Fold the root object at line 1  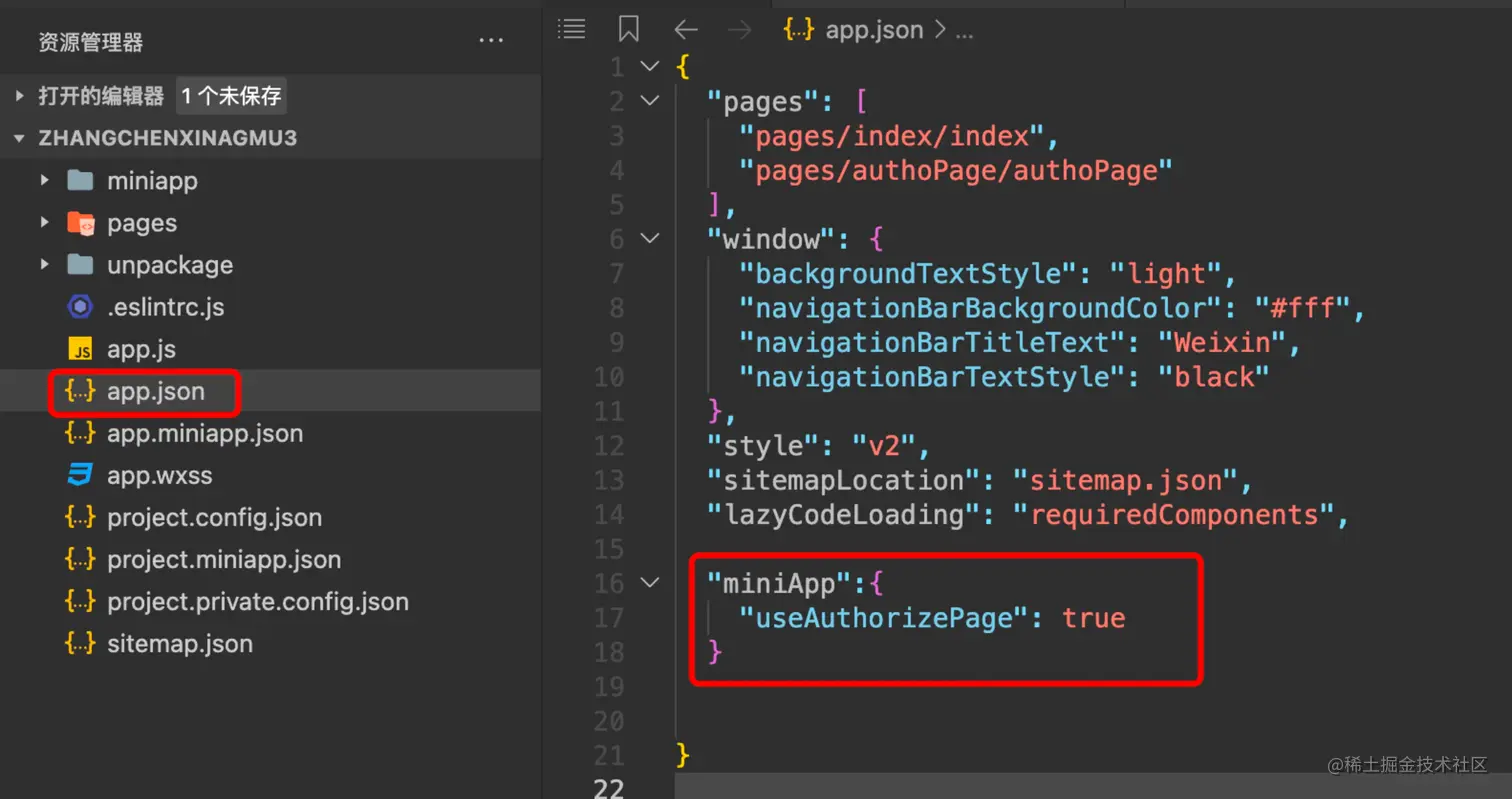point(650,67)
